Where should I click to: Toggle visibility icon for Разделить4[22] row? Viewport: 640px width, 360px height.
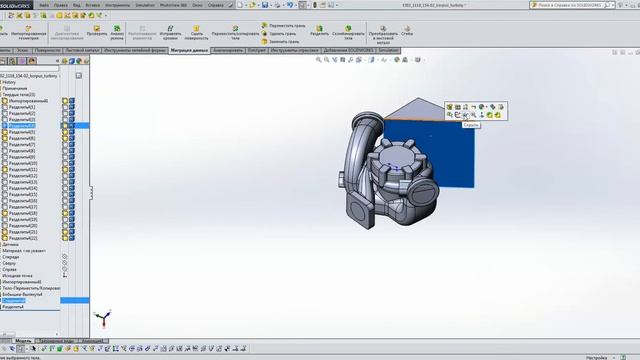click(65, 238)
